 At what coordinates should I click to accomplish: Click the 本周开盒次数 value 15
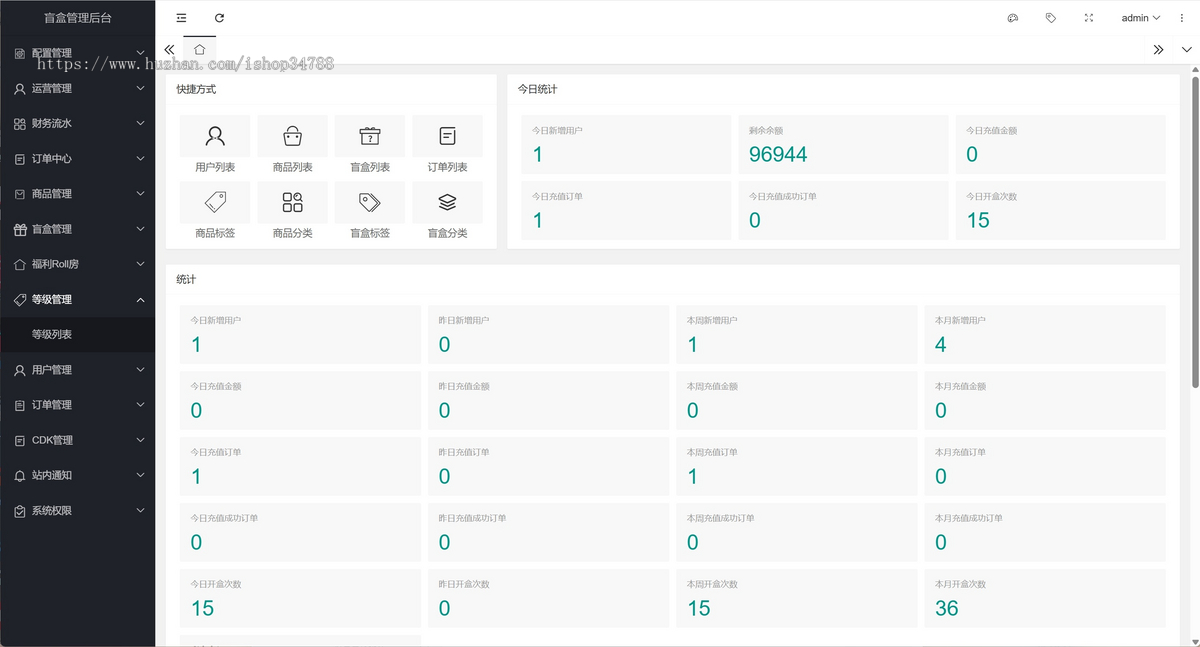click(699, 608)
